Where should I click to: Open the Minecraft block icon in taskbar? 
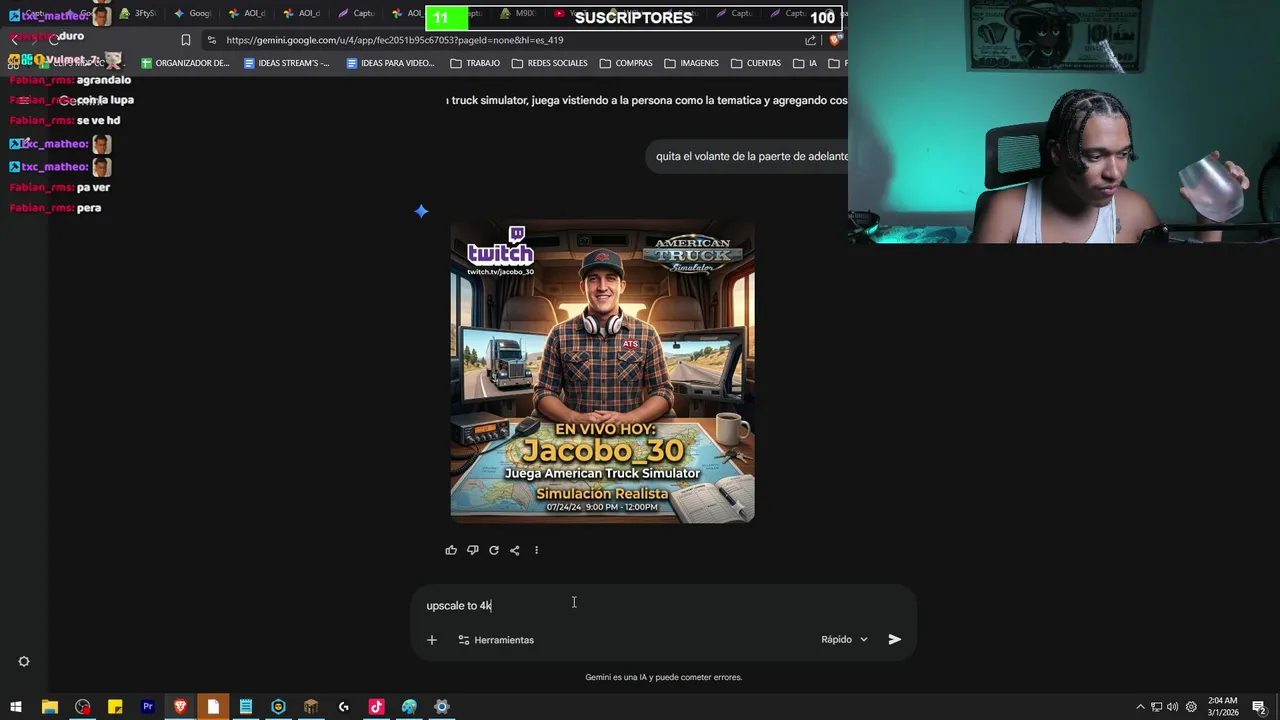click(311, 707)
